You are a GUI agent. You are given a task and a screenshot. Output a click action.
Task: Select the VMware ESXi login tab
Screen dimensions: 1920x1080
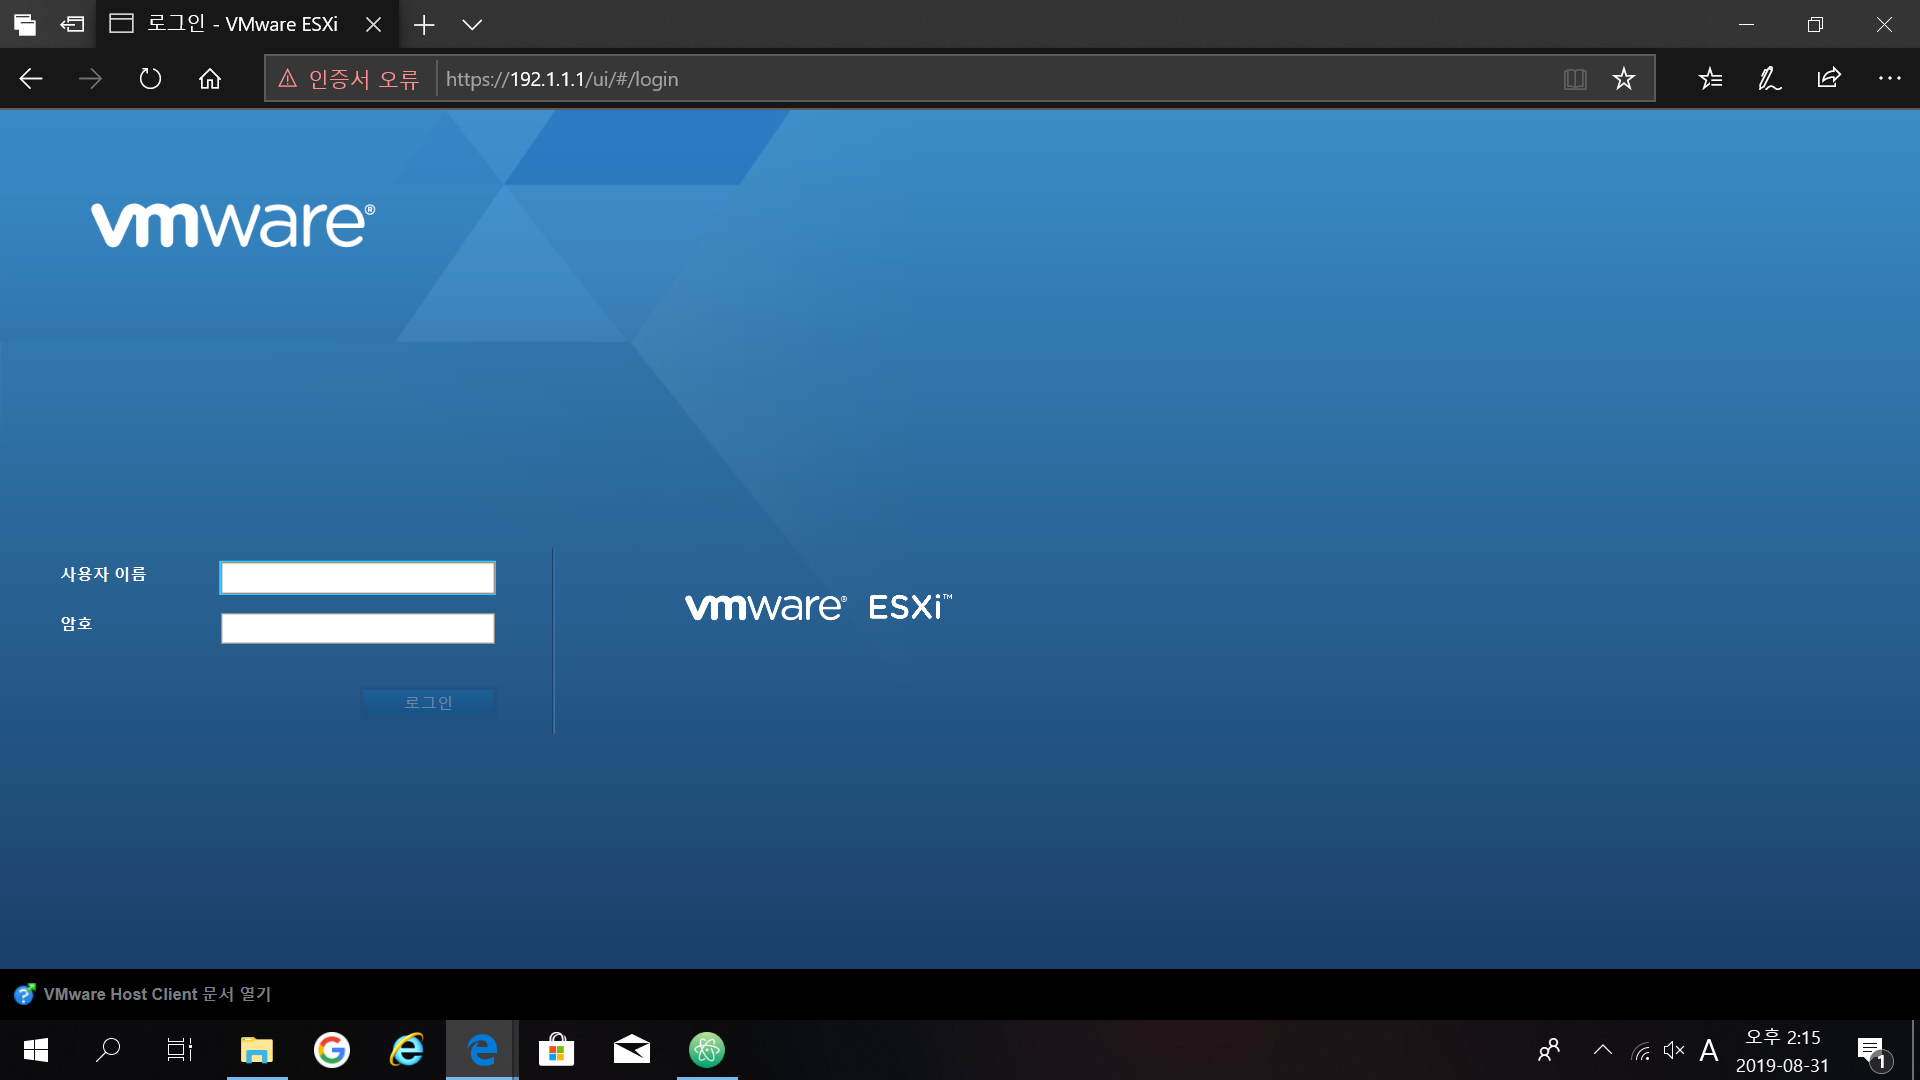click(x=240, y=25)
